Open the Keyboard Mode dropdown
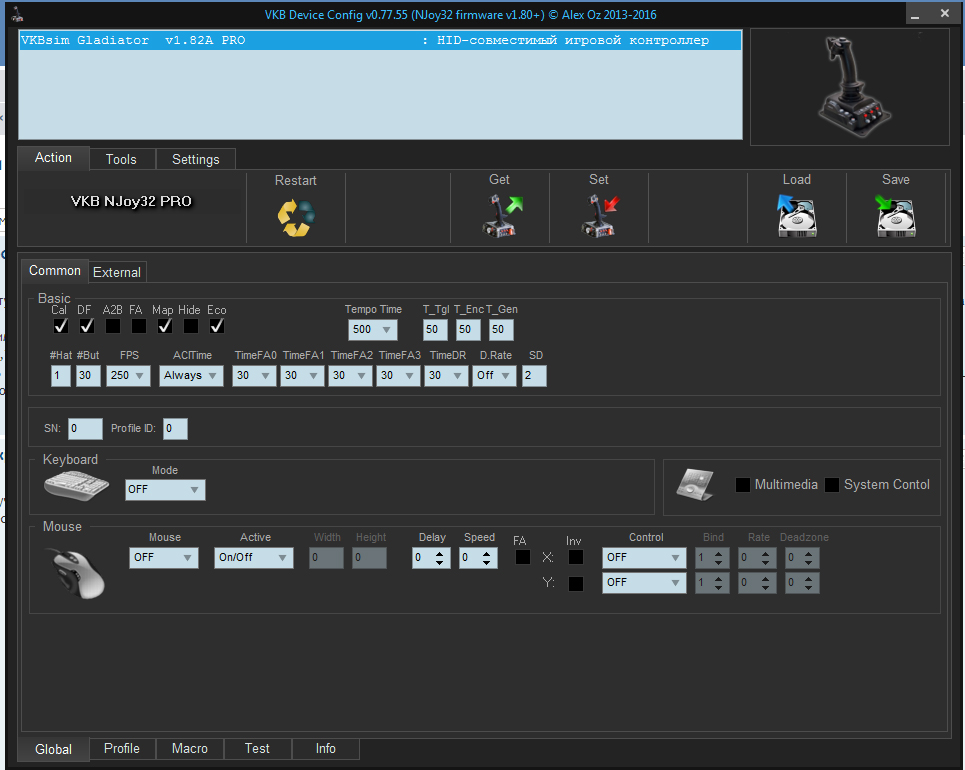 point(165,490)
